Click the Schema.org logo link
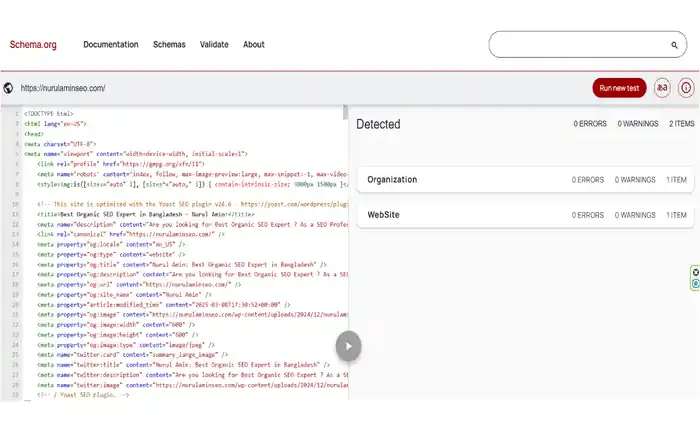This screenshot has height=421, width=700. tap(33, 45)
